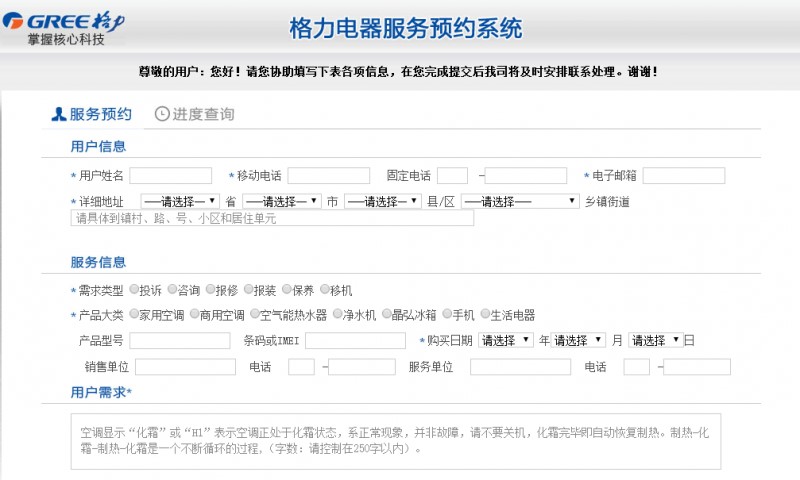
Task: Open the county/district (县/区) dropdown
Action: pyautogui.click(x=383, y=201)
